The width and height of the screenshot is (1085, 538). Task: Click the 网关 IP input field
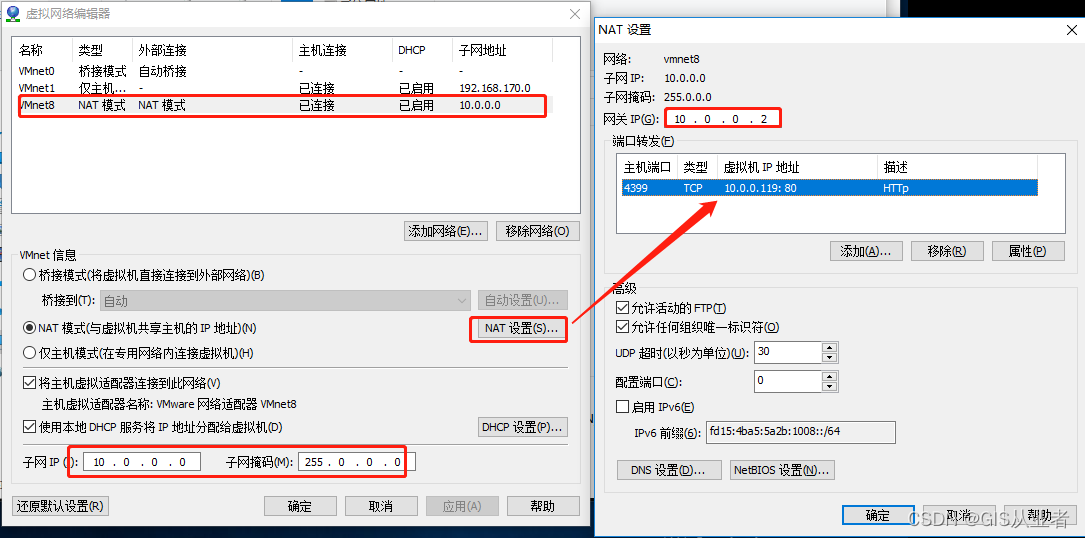click(723, 119)
